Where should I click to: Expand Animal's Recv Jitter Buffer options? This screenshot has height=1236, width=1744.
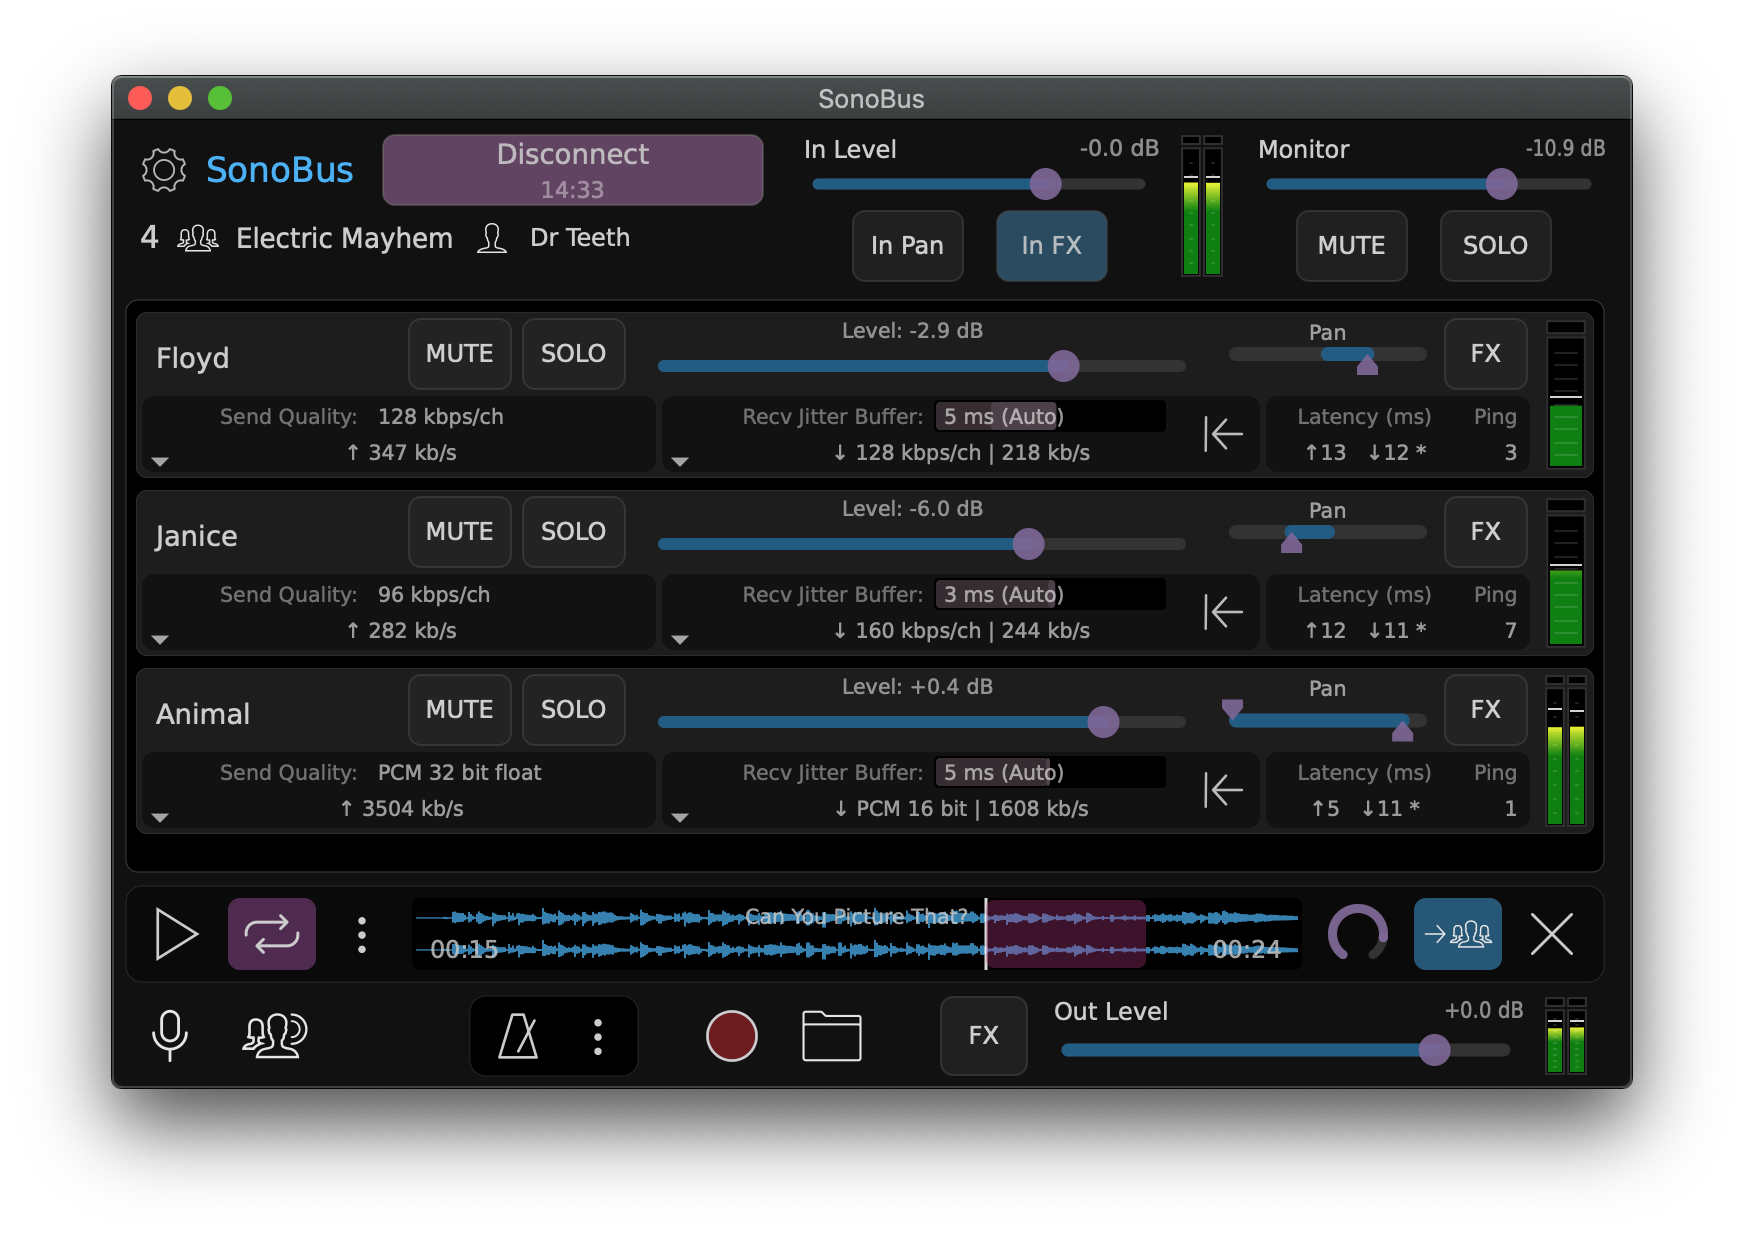pos(680,817)
